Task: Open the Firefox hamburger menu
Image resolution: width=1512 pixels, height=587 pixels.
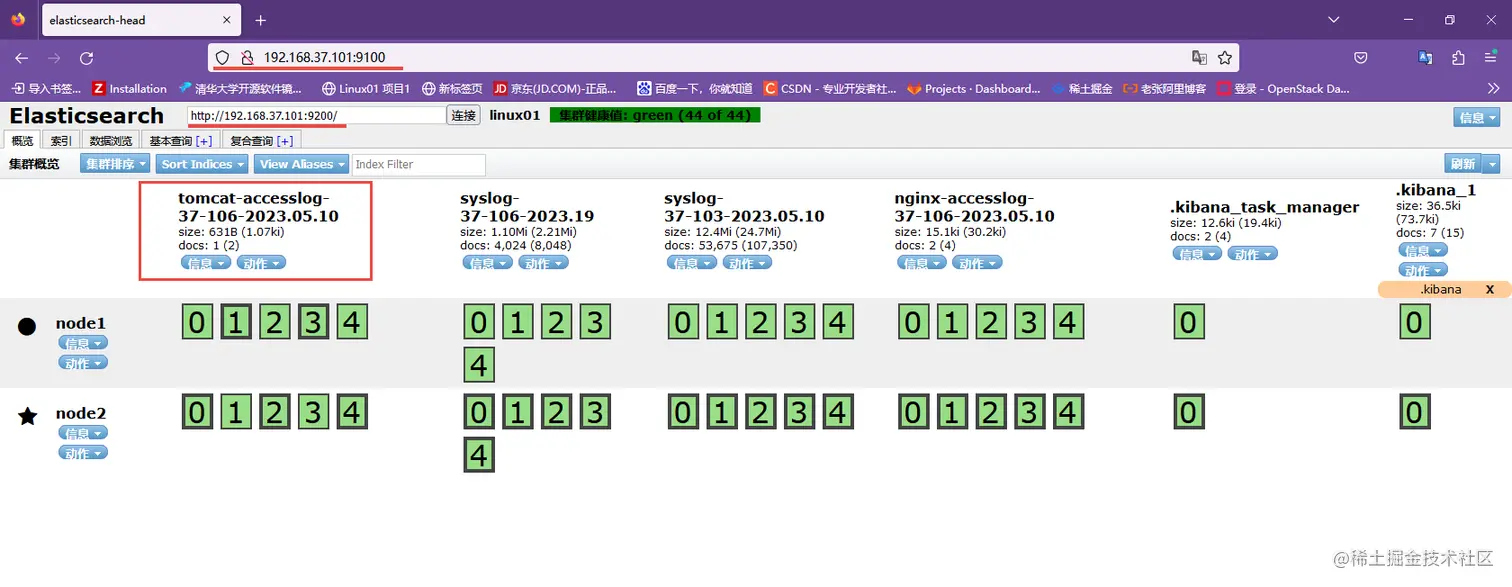Action: pyautogui.click(x=1490, y=58)
